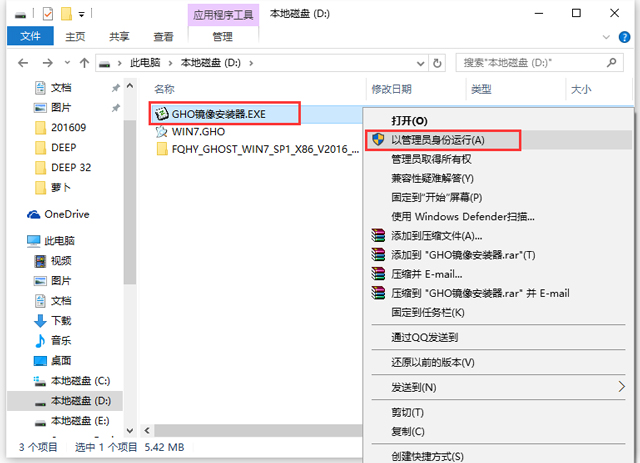
Task: Expand the ribbon with the chevron
Action: (x=607, y=37)
